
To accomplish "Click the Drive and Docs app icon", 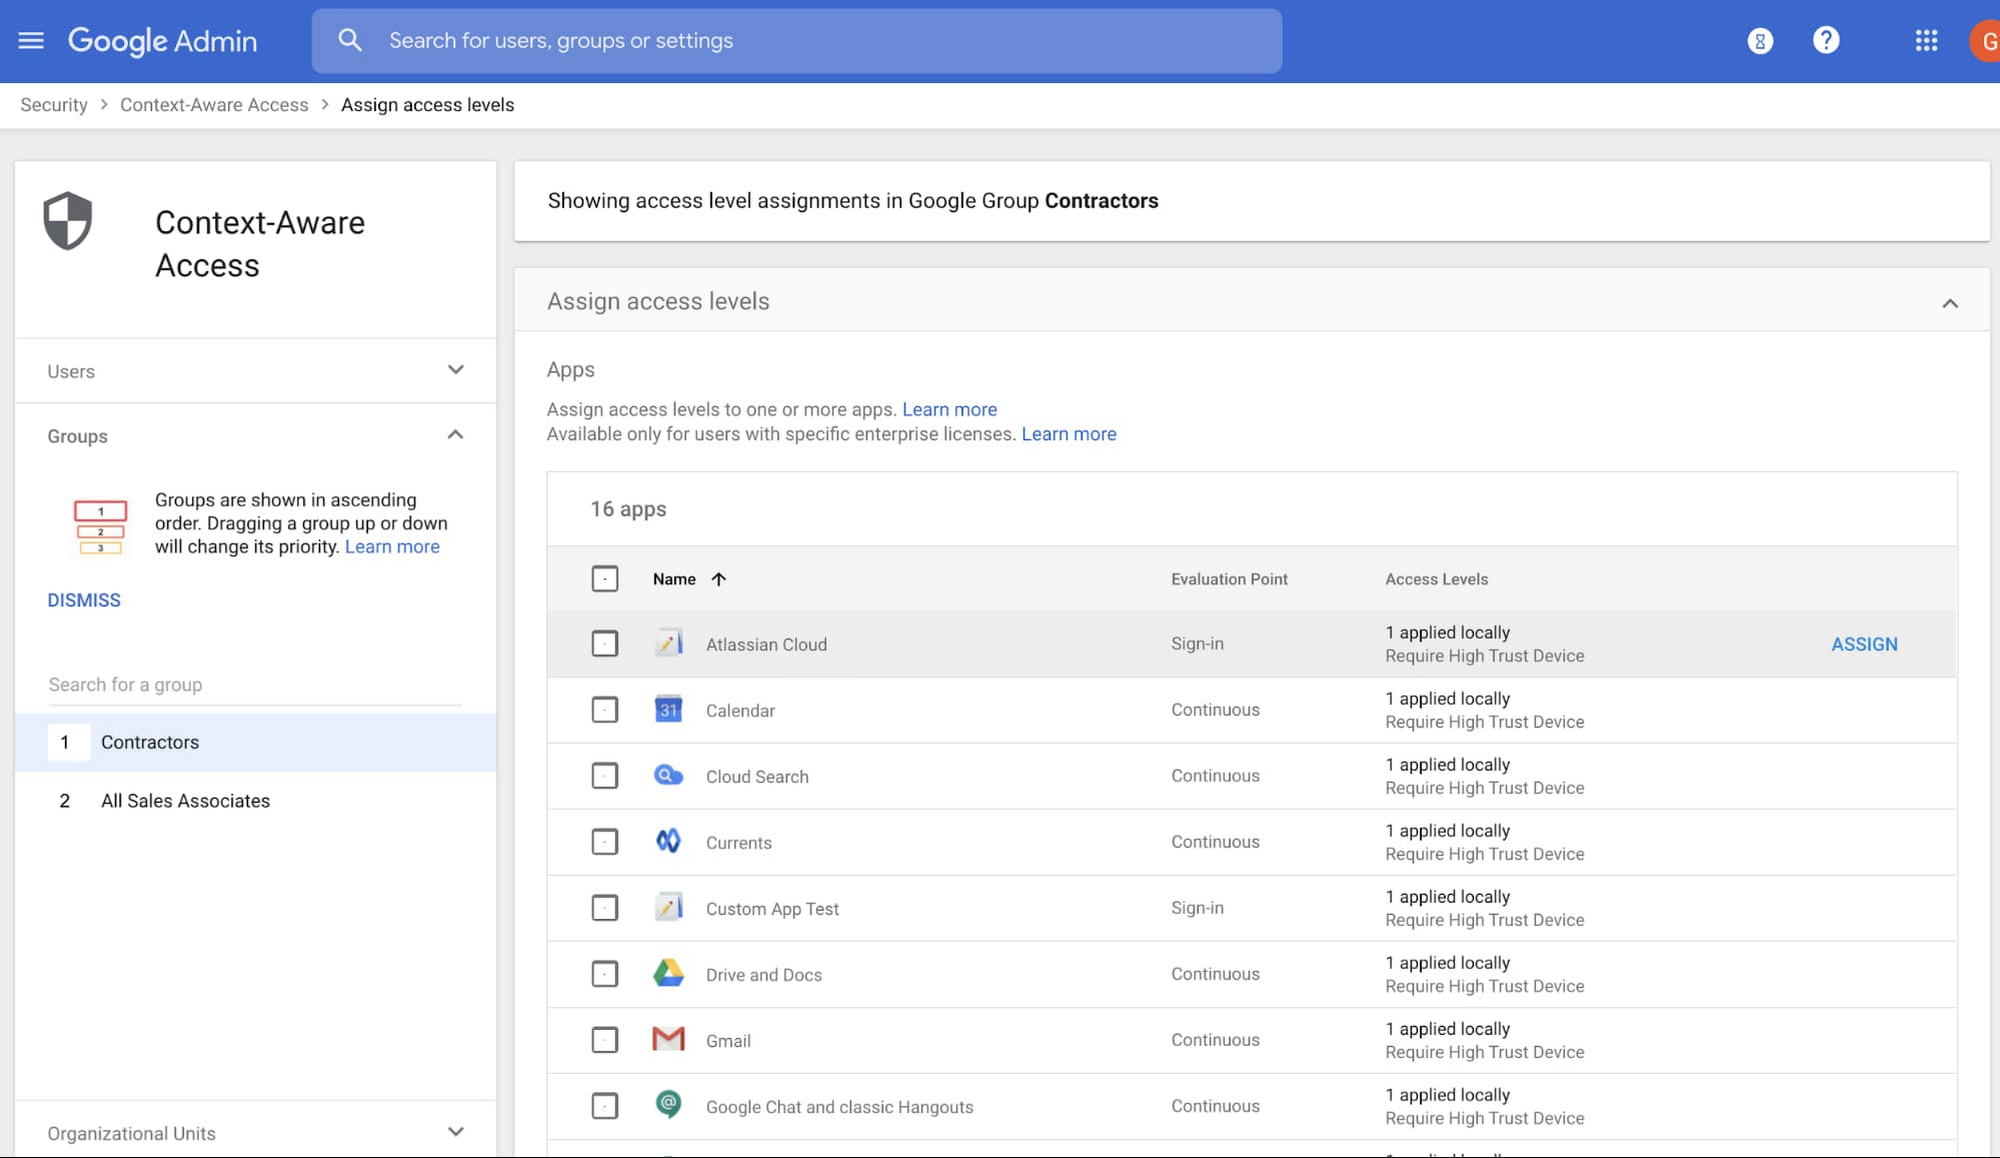I will point(667,975).
